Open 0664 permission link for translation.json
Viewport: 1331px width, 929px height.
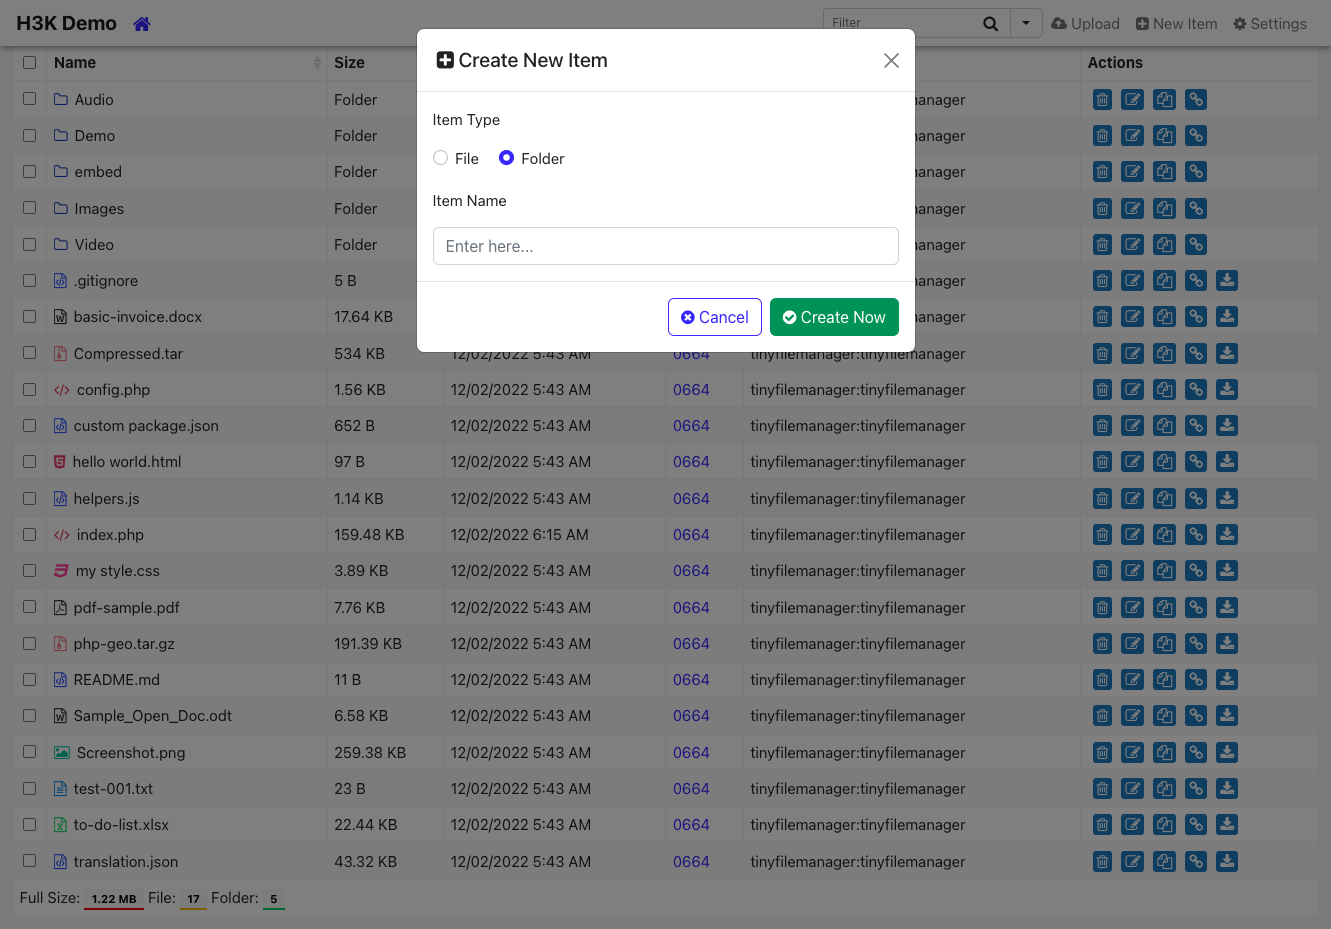(x=691, y=862)
